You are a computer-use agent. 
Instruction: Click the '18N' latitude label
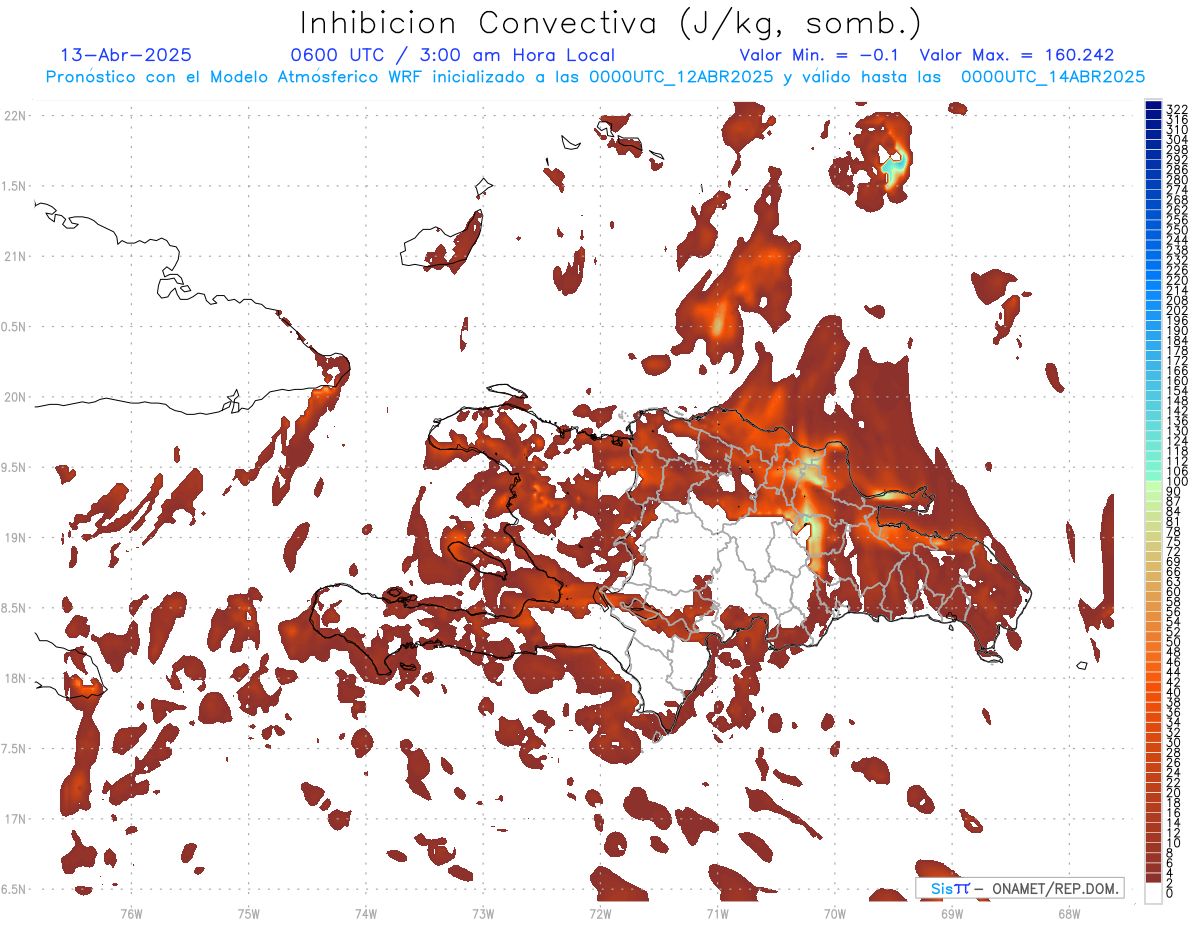(x=15, y=678)
